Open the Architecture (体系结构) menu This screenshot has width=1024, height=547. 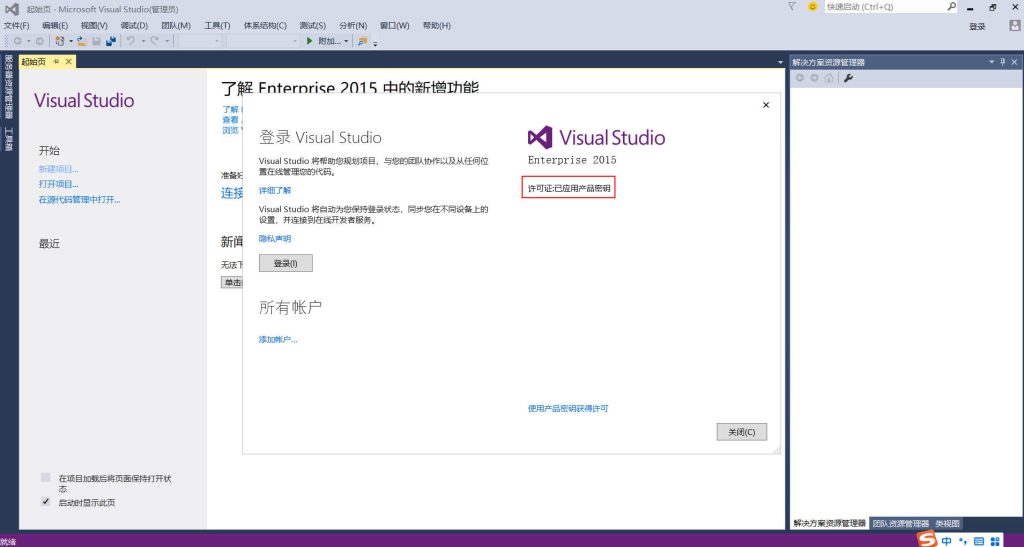point(265,25)
